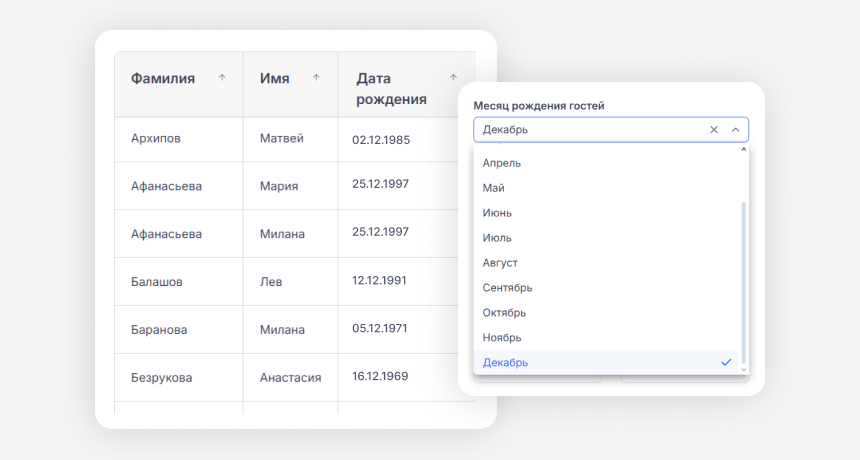Viewport: 860px width, 460px height.
Task: Collapse the month dropdown chevron
Action: click(736, 129)
